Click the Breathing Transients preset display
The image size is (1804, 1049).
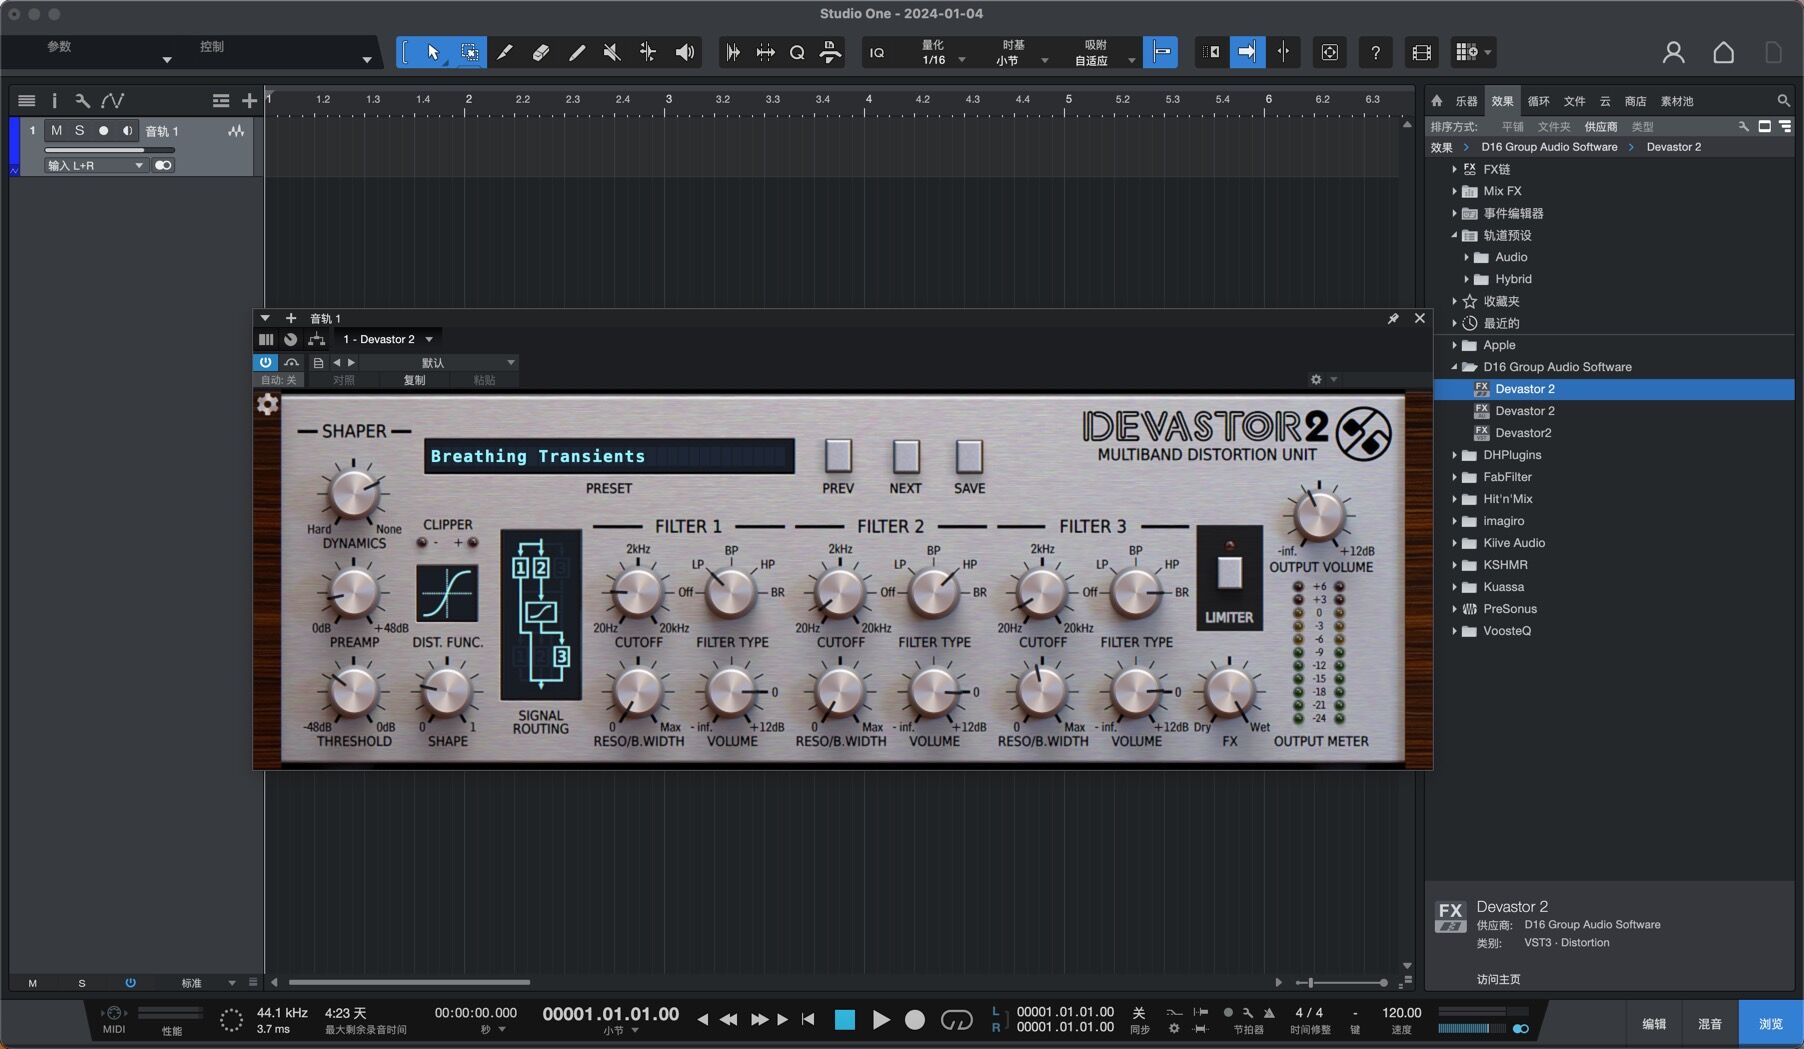point(609,456)
